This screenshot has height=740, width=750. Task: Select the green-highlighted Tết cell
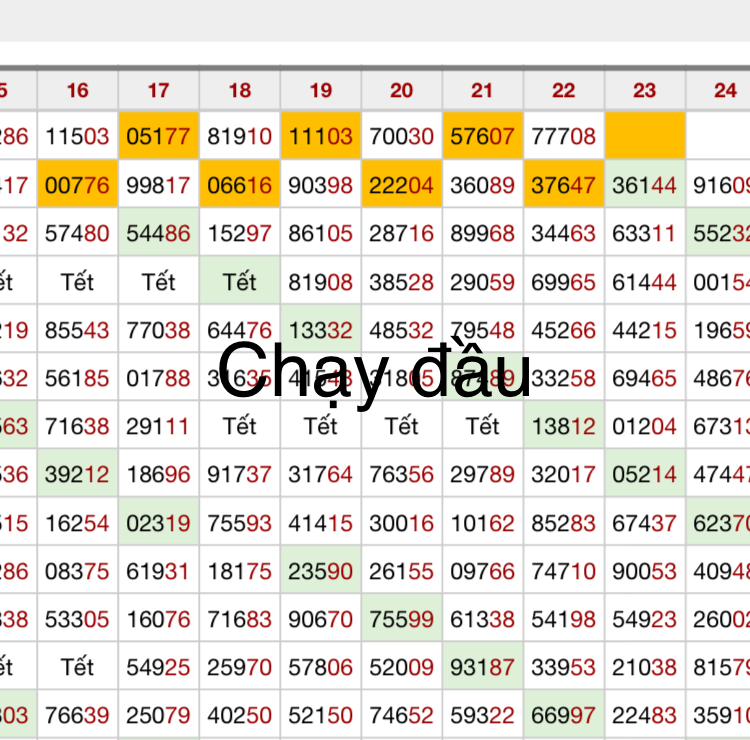(240, 282)
